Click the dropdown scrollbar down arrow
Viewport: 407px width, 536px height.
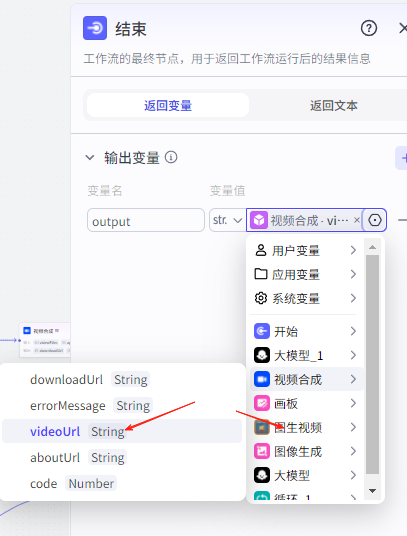click(372, 491)
